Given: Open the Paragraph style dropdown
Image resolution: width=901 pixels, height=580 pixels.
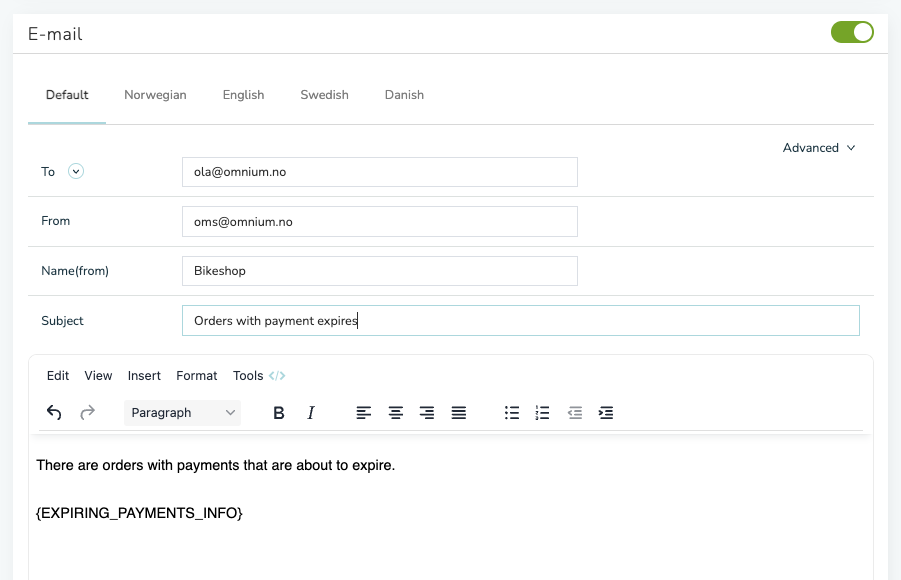Looking at the screenshot, I should (x=182, y=413).
